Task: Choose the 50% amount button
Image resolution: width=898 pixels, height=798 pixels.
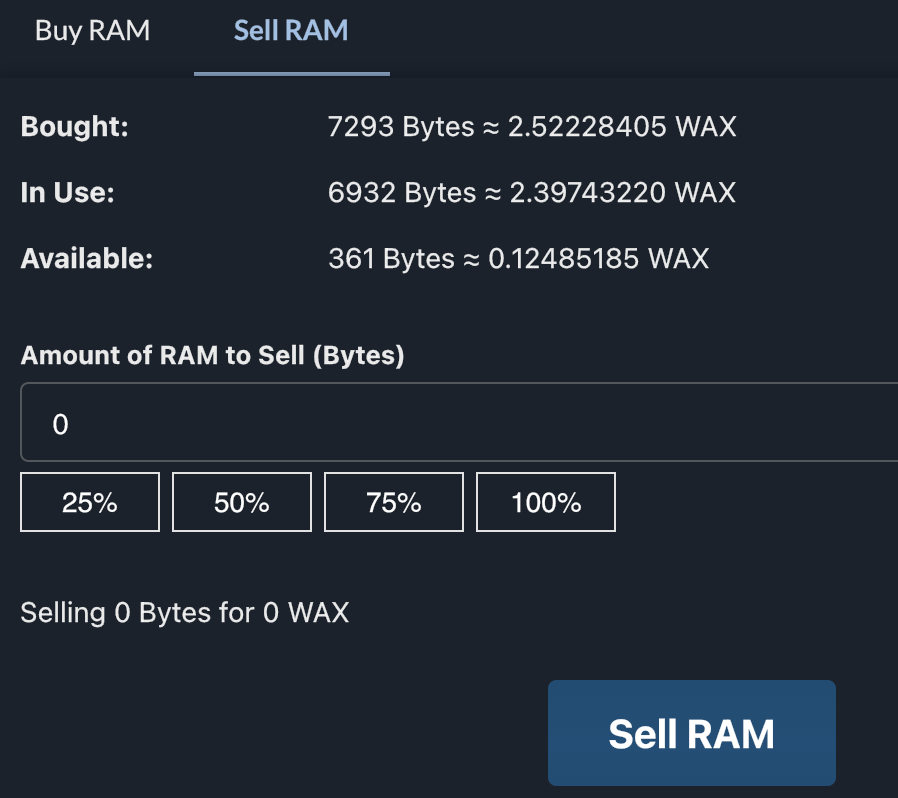Action: coord(242,502)
